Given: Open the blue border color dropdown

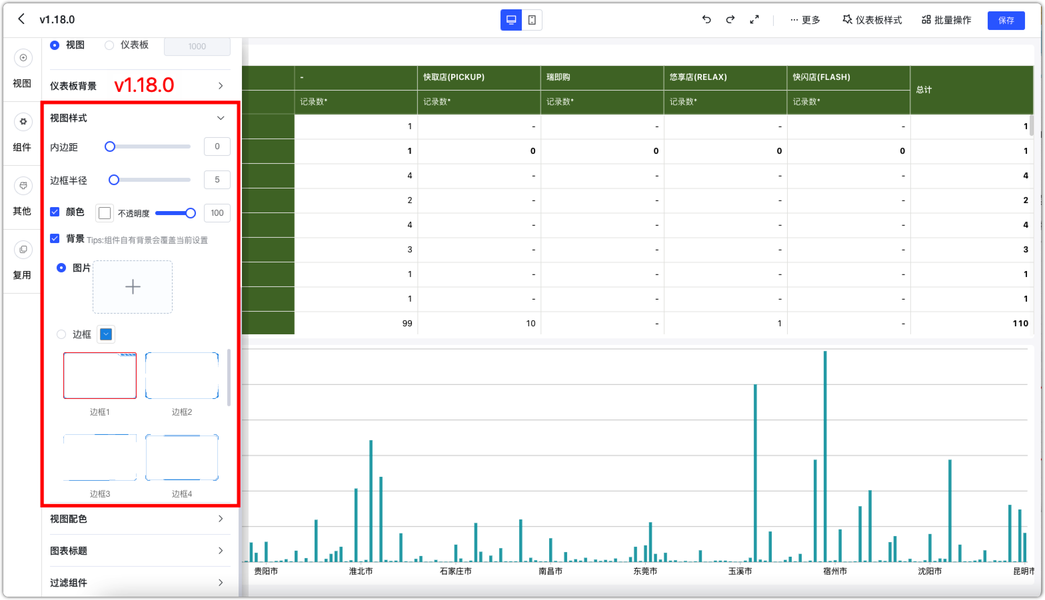Looking at the screenshot, I should pyautogui.click(x=106, y=335).
